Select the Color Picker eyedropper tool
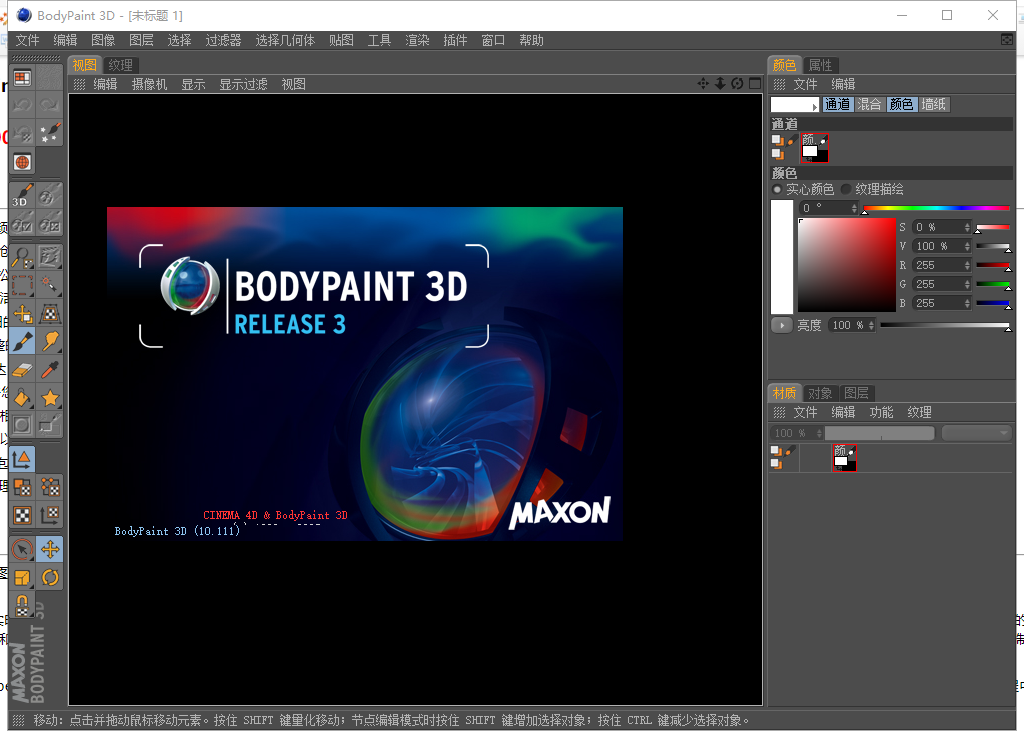Viewport: 1024px width, 738px height. tap(51, 369)
